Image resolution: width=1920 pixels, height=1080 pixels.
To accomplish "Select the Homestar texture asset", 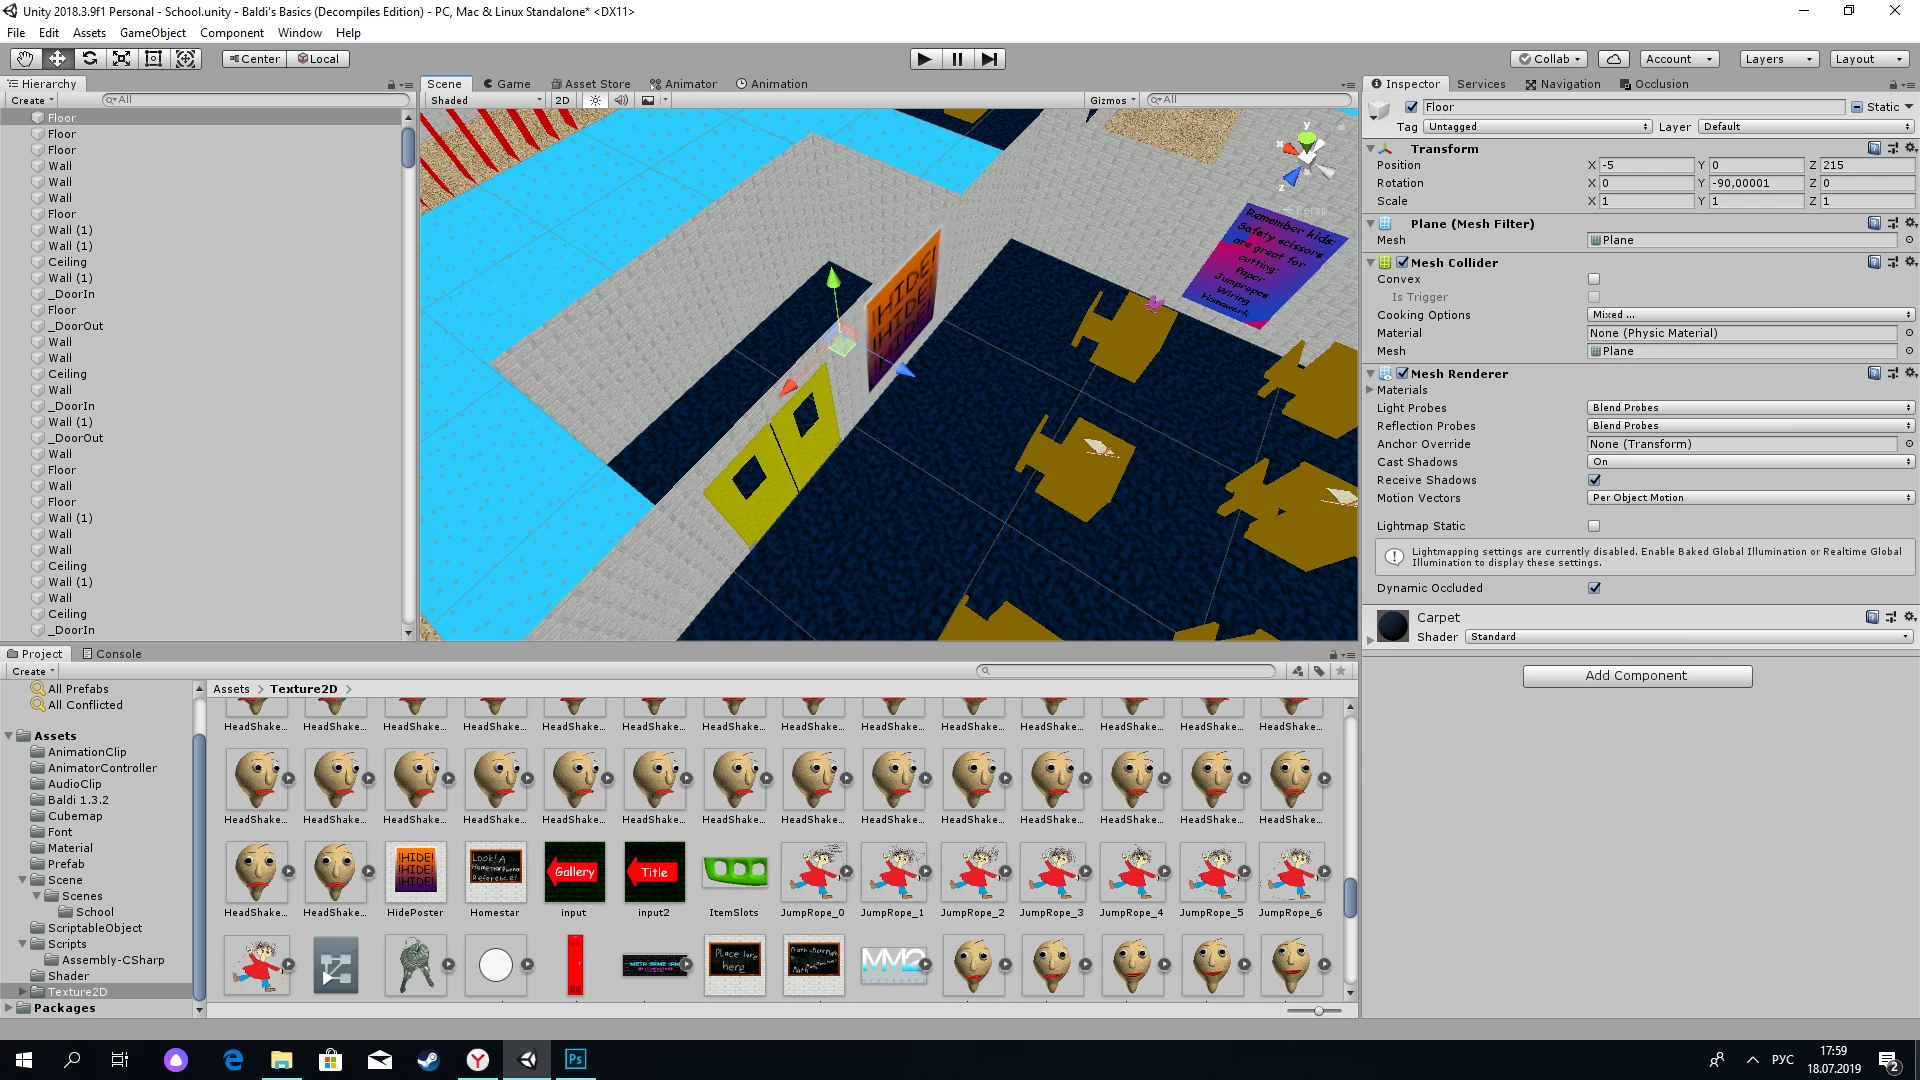I will pyautogui.click(x=495, y=878).
